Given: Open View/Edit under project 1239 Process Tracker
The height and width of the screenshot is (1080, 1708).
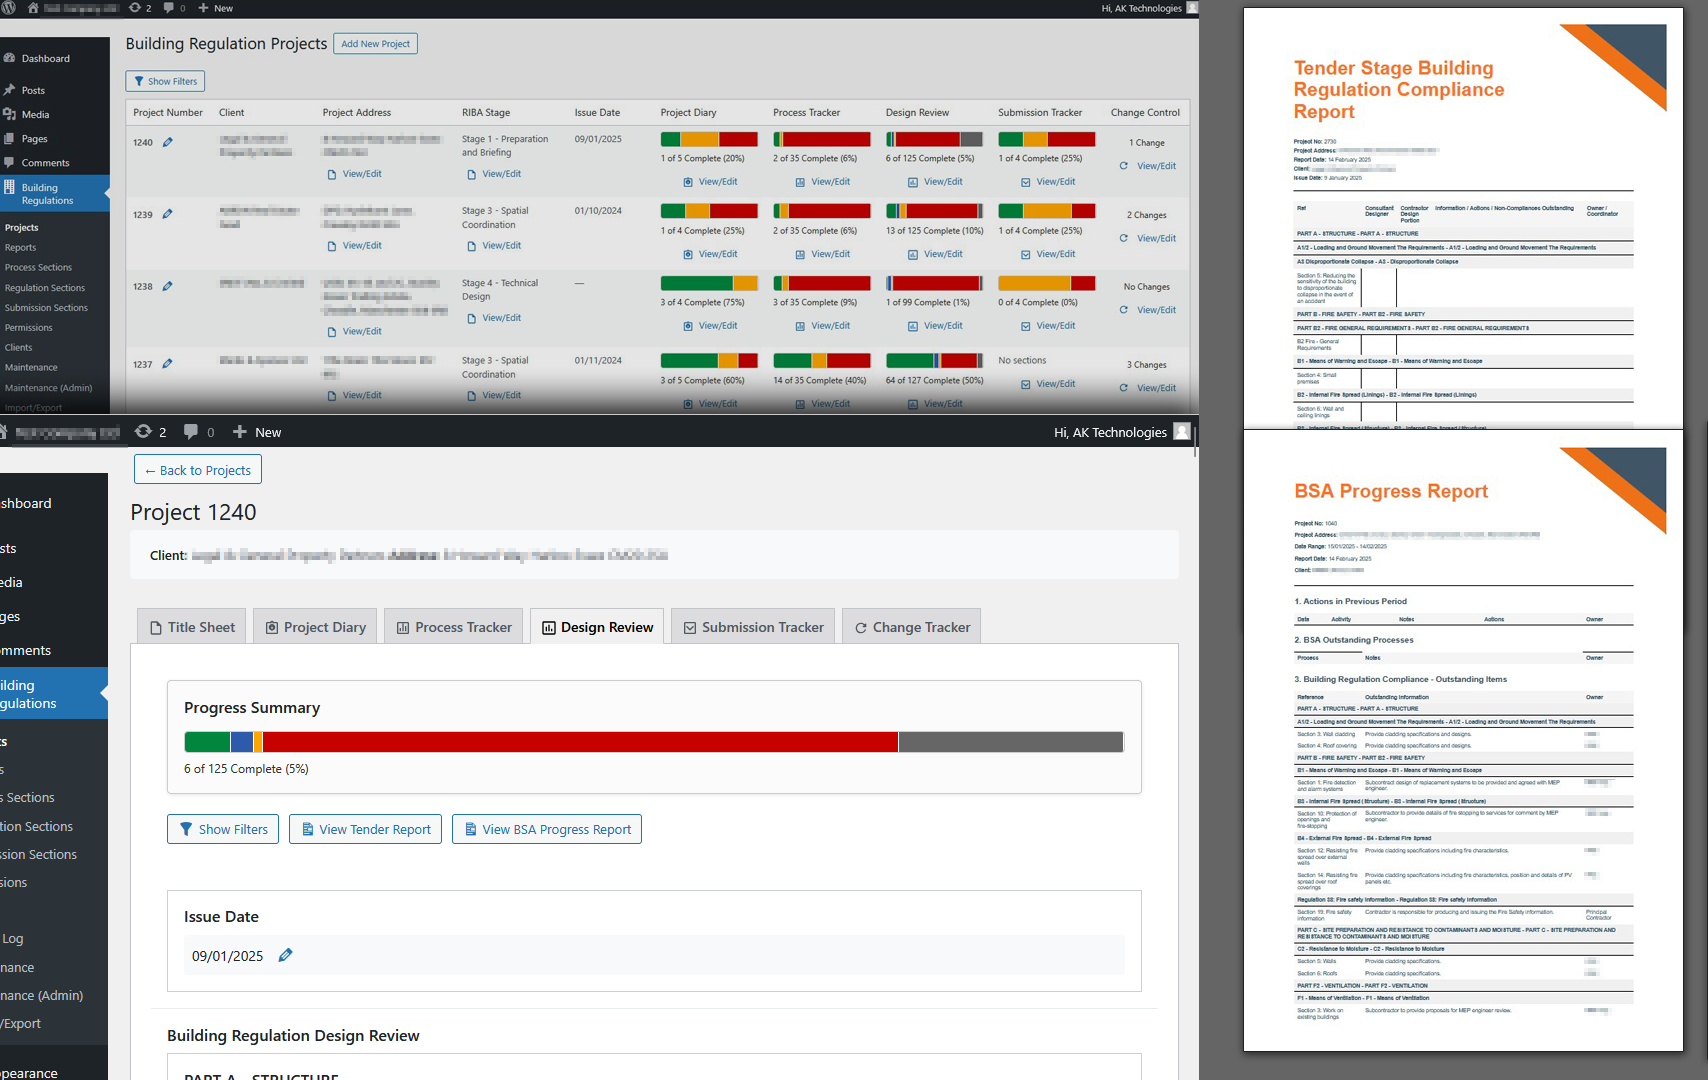Looking at the screenshot, I should point(830,254).
